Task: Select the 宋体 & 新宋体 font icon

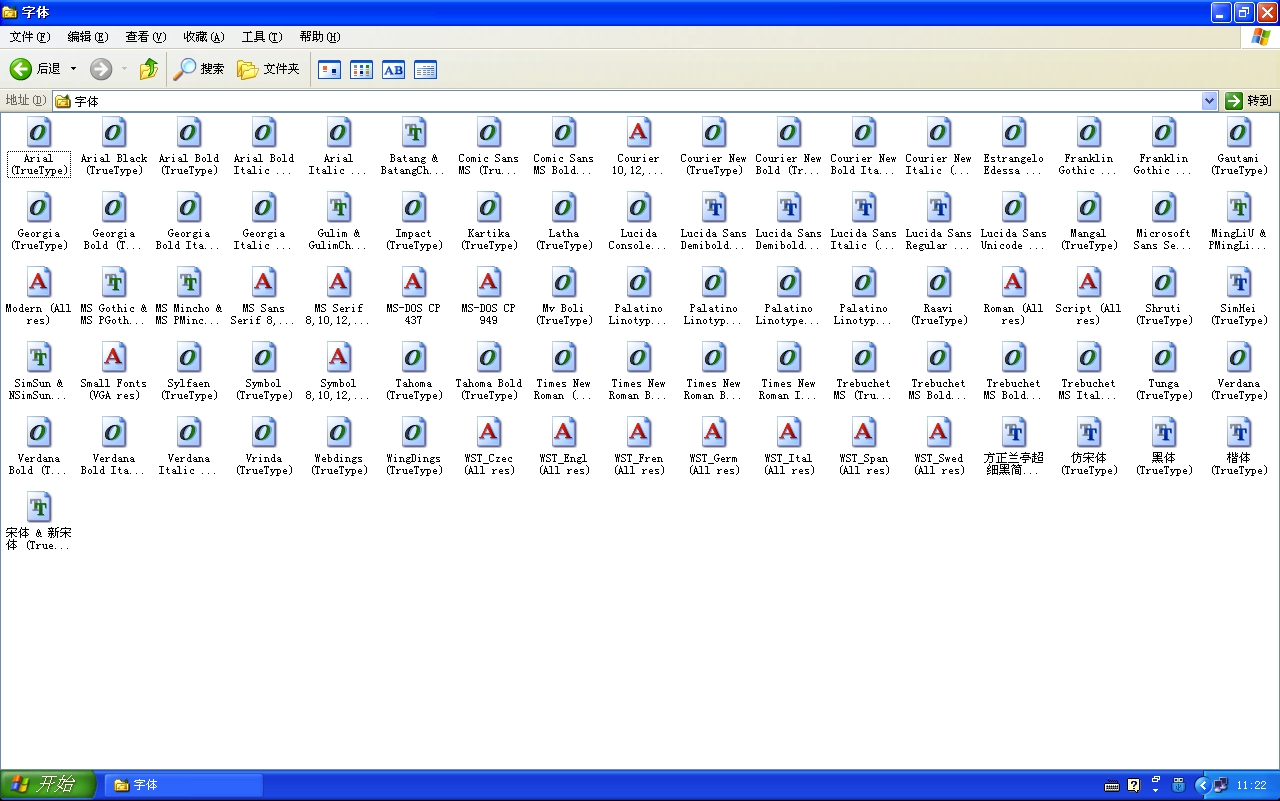Action: coord(39,507)
